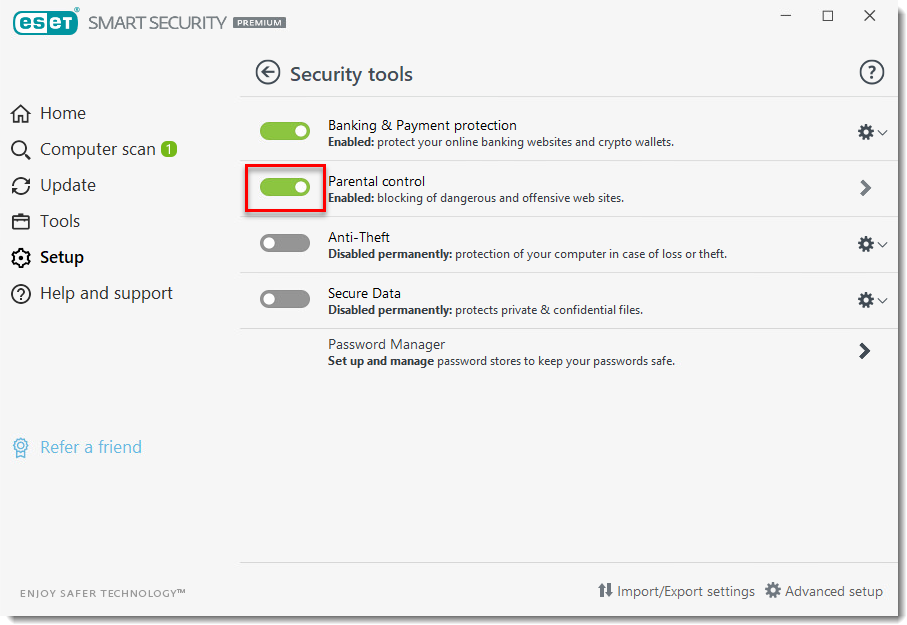907x625 pixels.
Task: Click the Tools briefcase icon
Action: pyautogui.click(x=20, y=222)
